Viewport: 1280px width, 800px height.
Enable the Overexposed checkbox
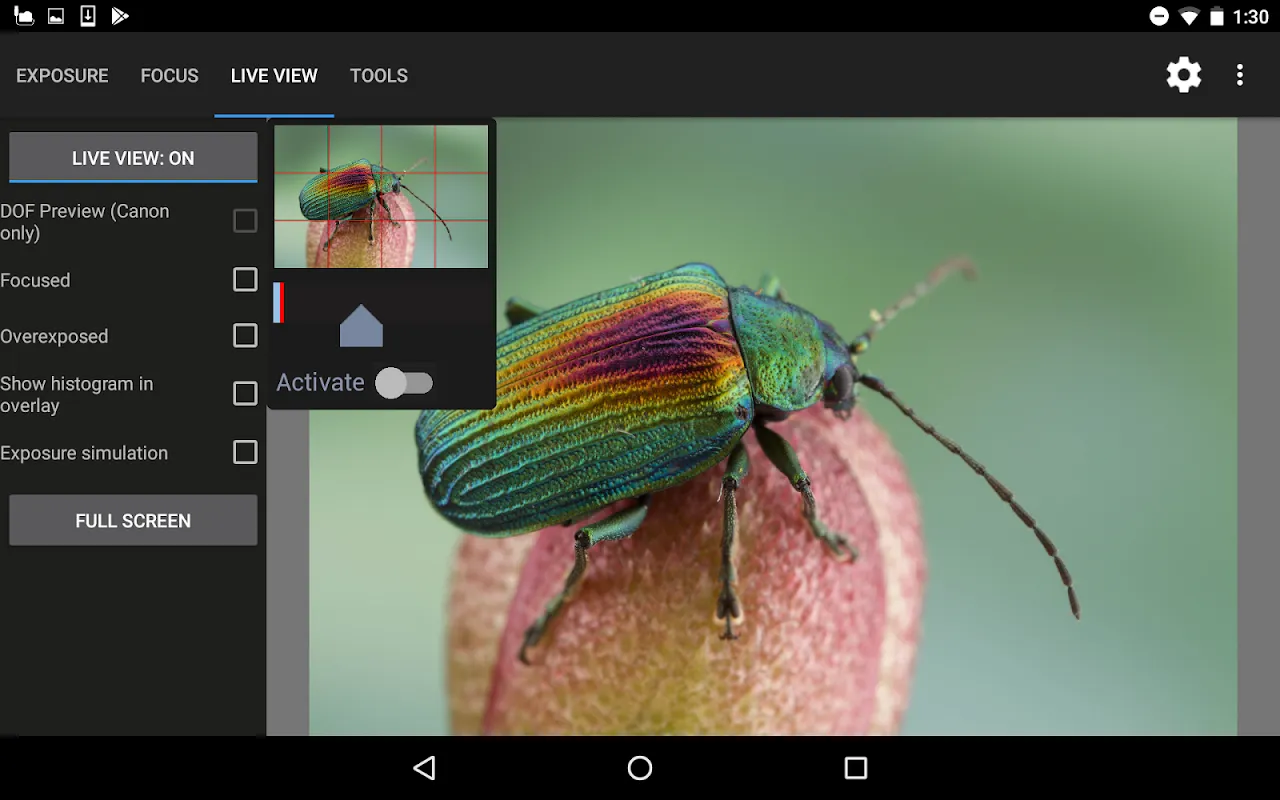[245, 336]
